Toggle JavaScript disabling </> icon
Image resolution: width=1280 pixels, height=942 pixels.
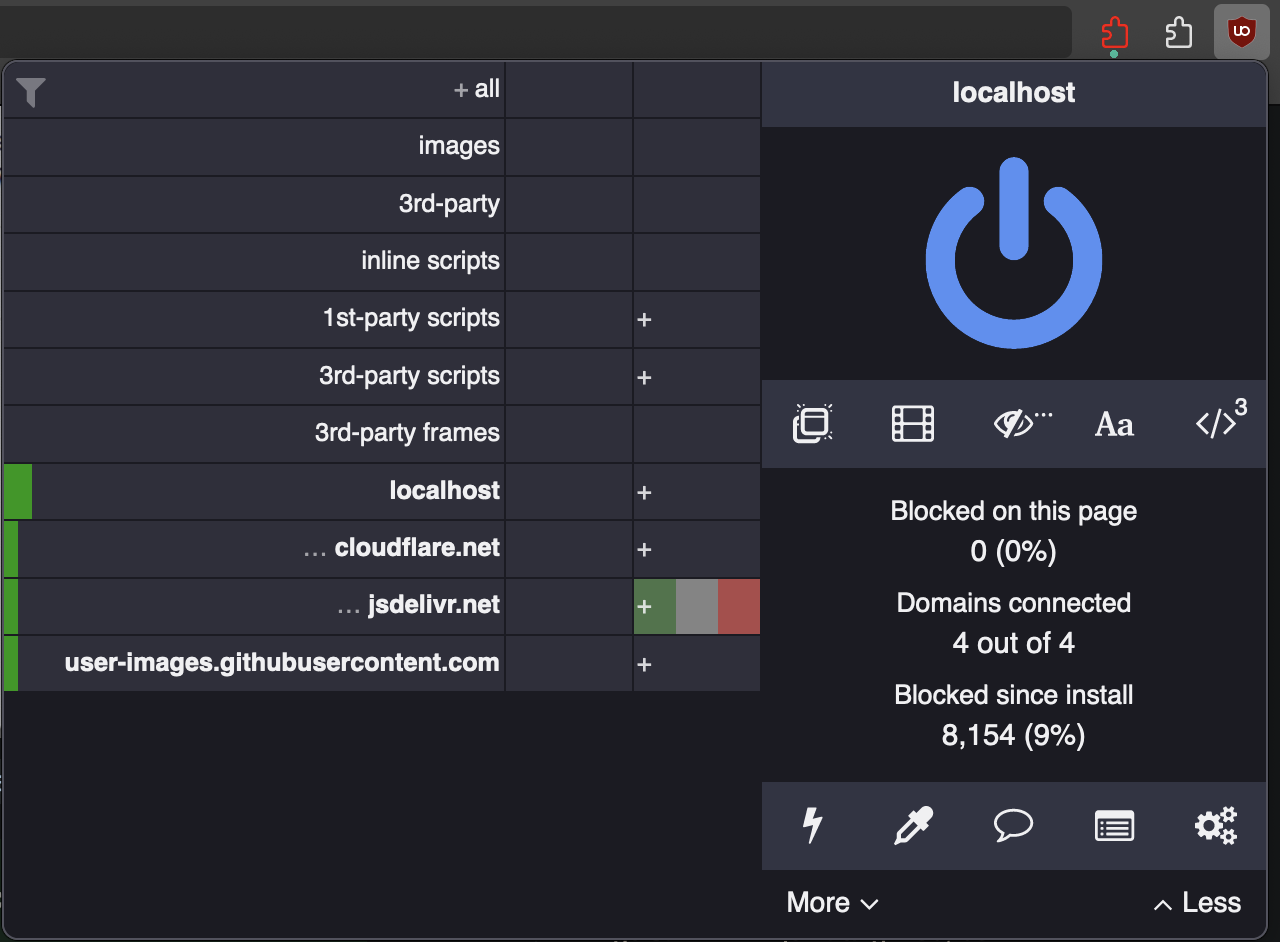pyautogui.click(x=1217, y=424)
